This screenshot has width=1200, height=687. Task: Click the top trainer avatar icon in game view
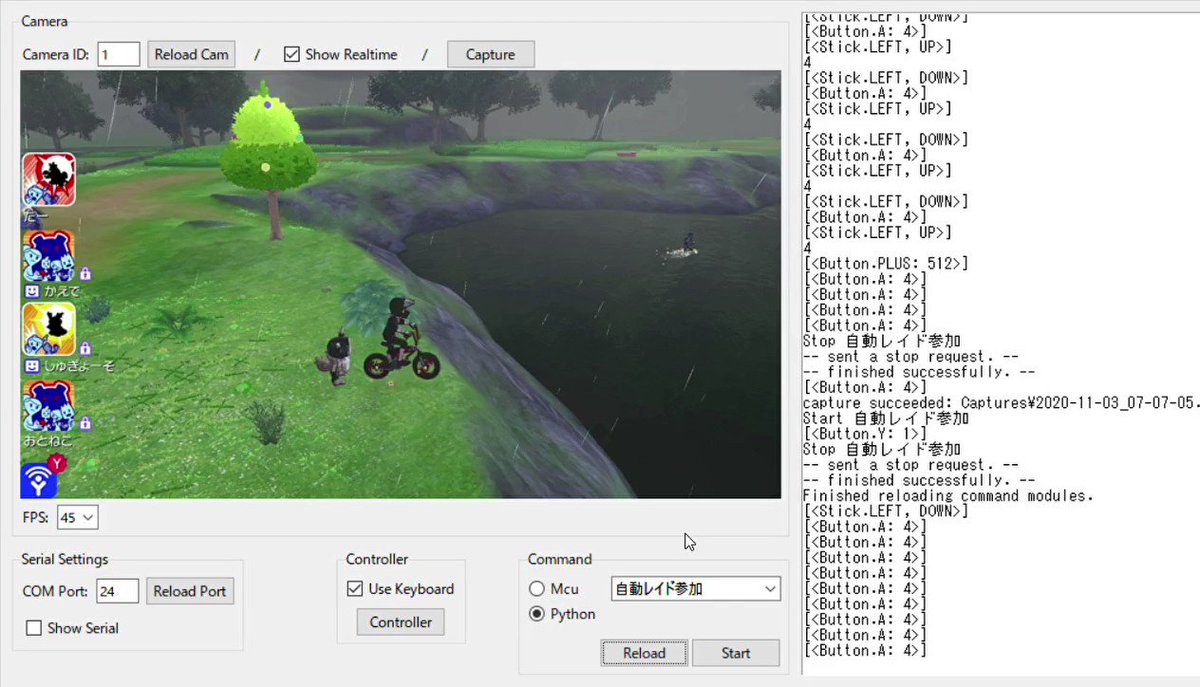click(49, 179)
